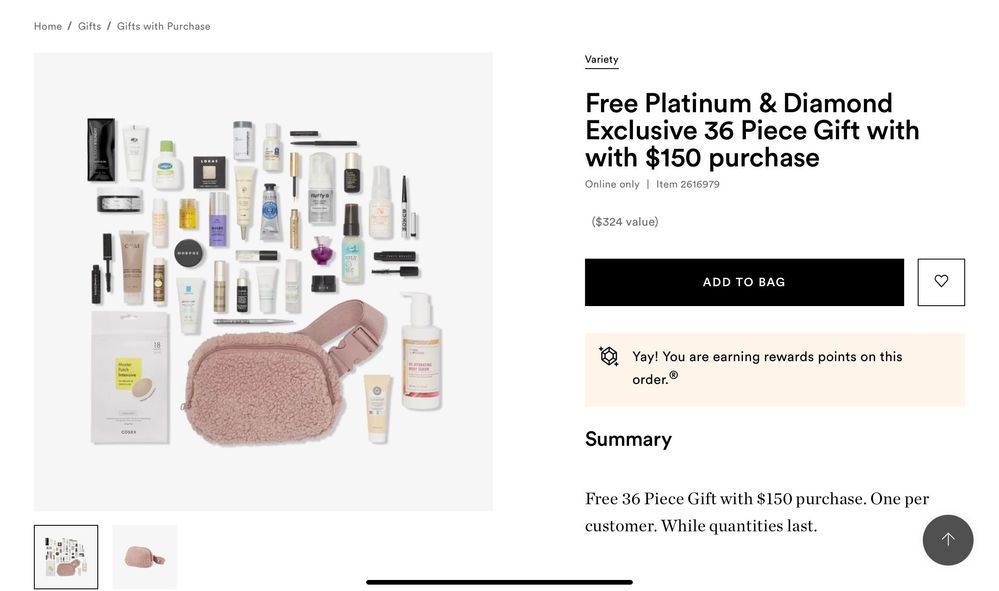The image size is (999, 591).
Task: Select the pink belt bag thumbnail
Action: [145, 557]
